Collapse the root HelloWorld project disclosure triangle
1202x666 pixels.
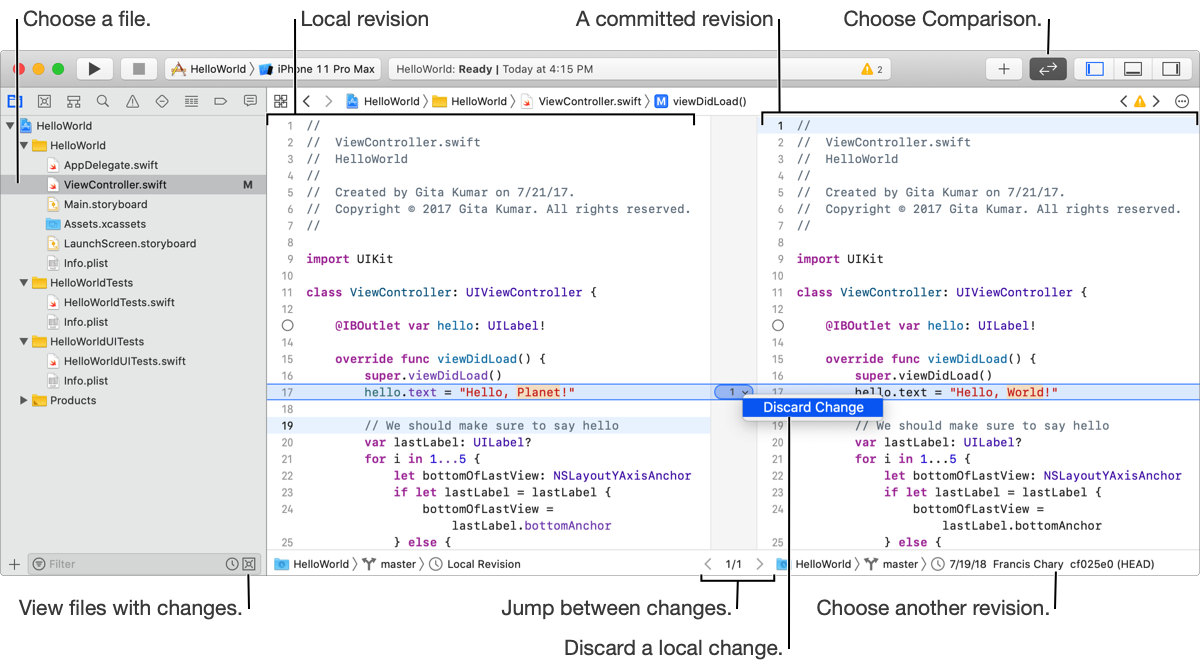10,126
